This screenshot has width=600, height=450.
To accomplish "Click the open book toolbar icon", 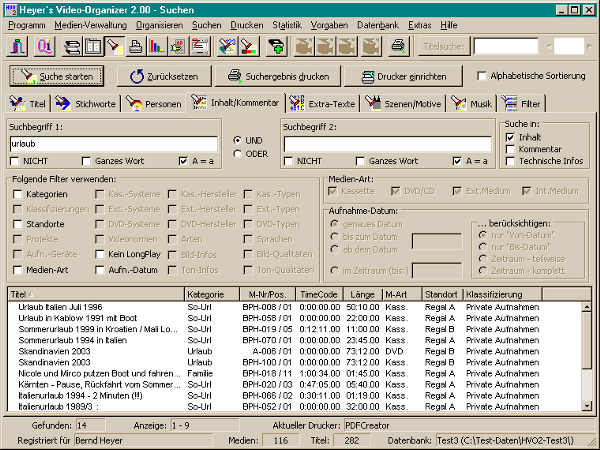I will click(x=93, y=46).
